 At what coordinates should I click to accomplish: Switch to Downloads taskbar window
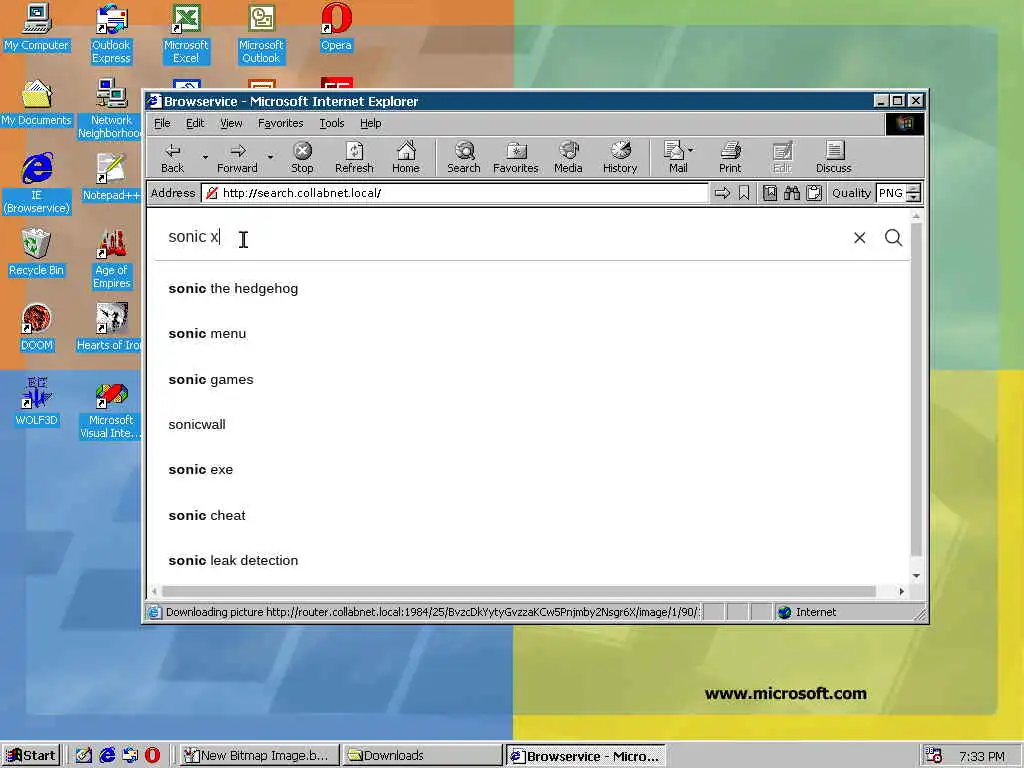pos(421,756)
